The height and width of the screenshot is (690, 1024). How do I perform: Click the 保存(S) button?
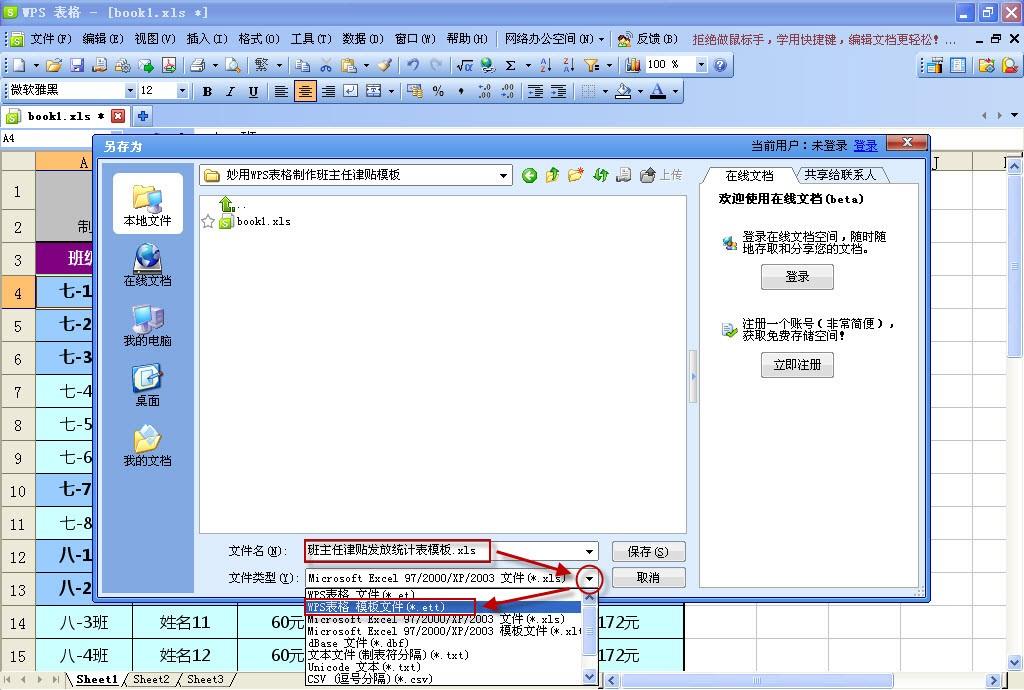click(648, 552)
